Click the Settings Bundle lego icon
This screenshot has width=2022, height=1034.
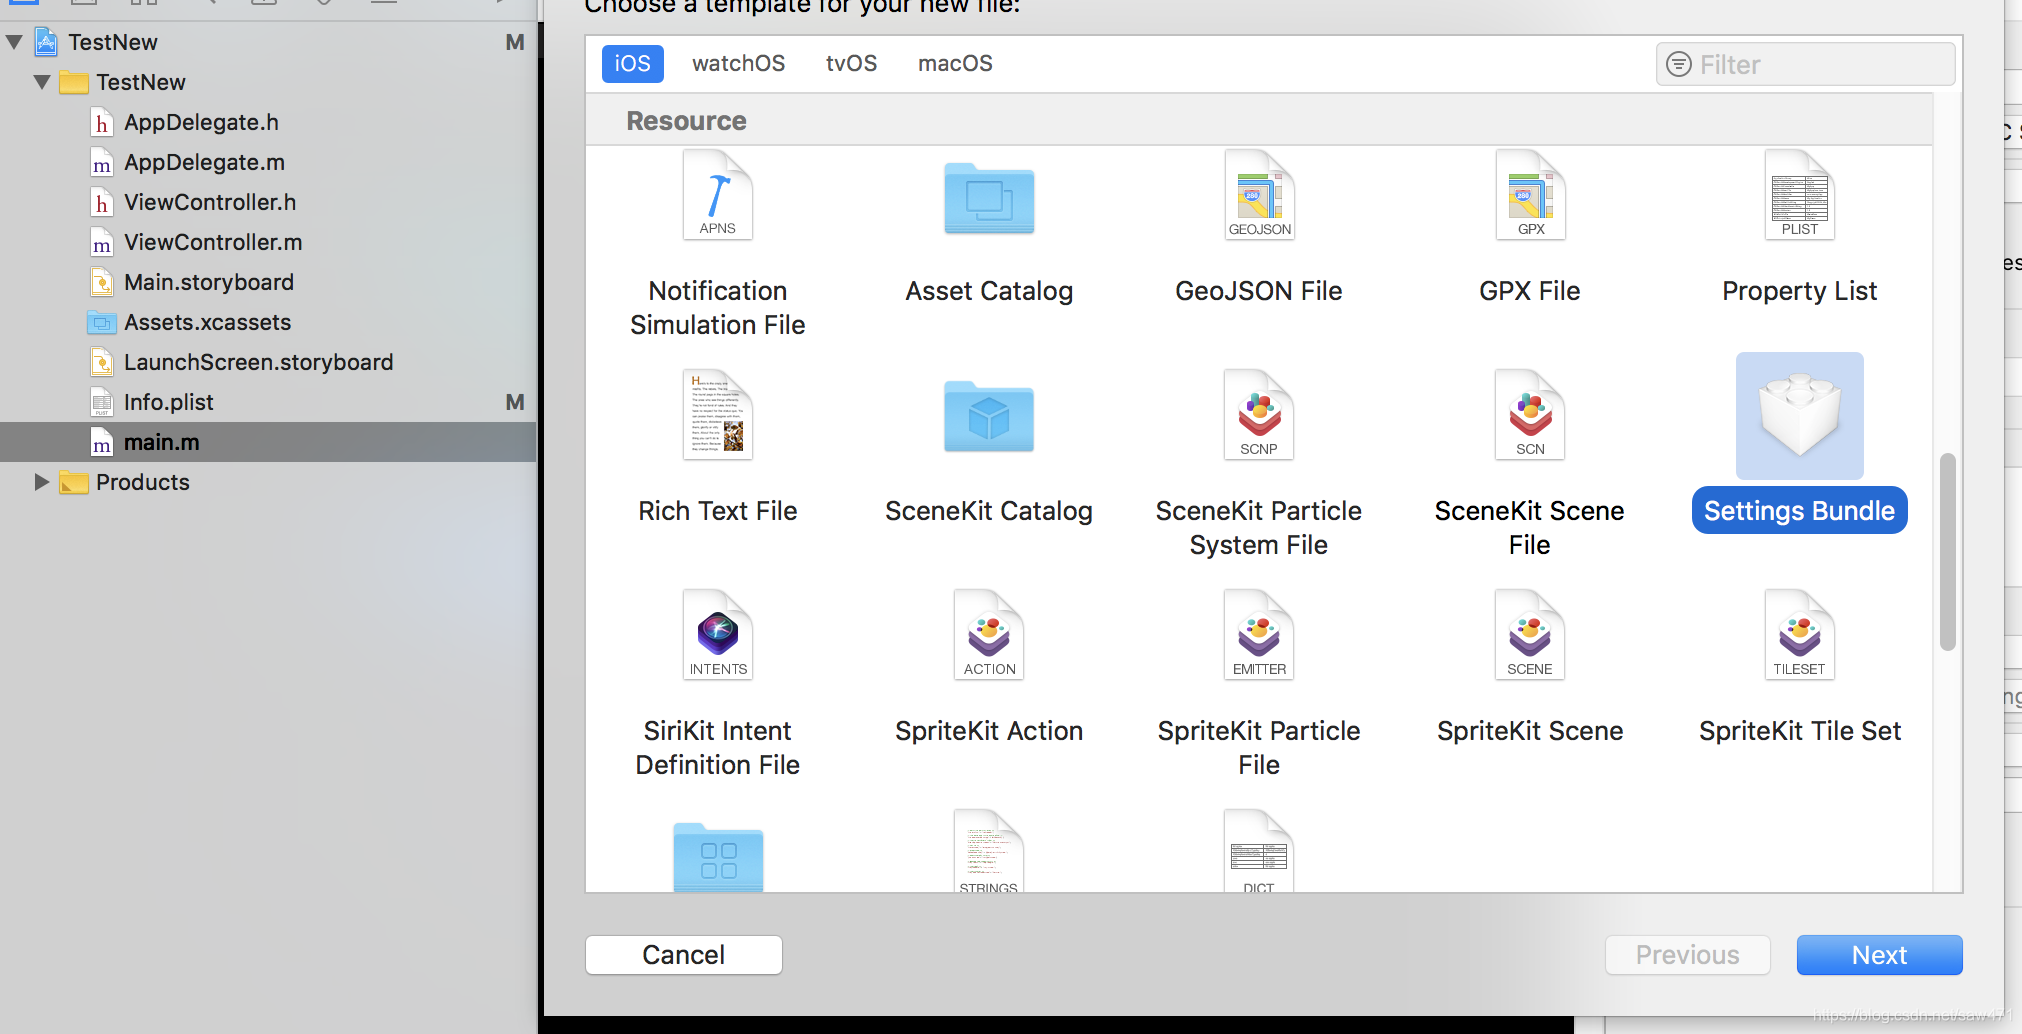(x=1800, y=415)
